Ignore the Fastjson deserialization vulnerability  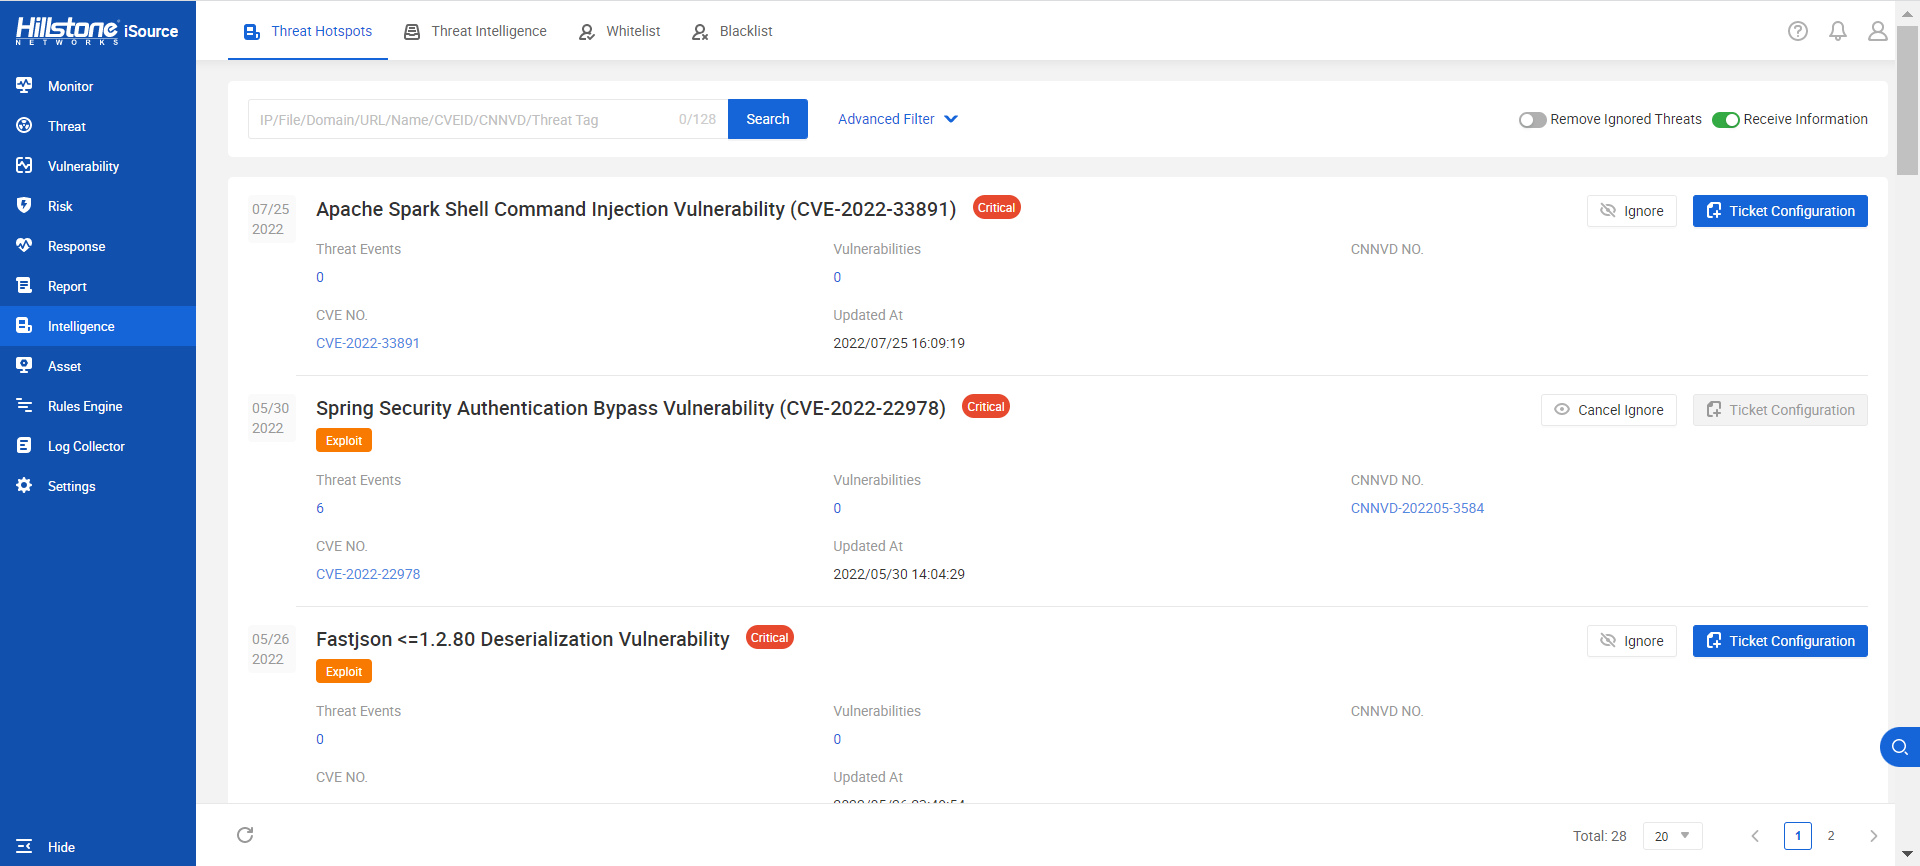[x=1632, y=641]
